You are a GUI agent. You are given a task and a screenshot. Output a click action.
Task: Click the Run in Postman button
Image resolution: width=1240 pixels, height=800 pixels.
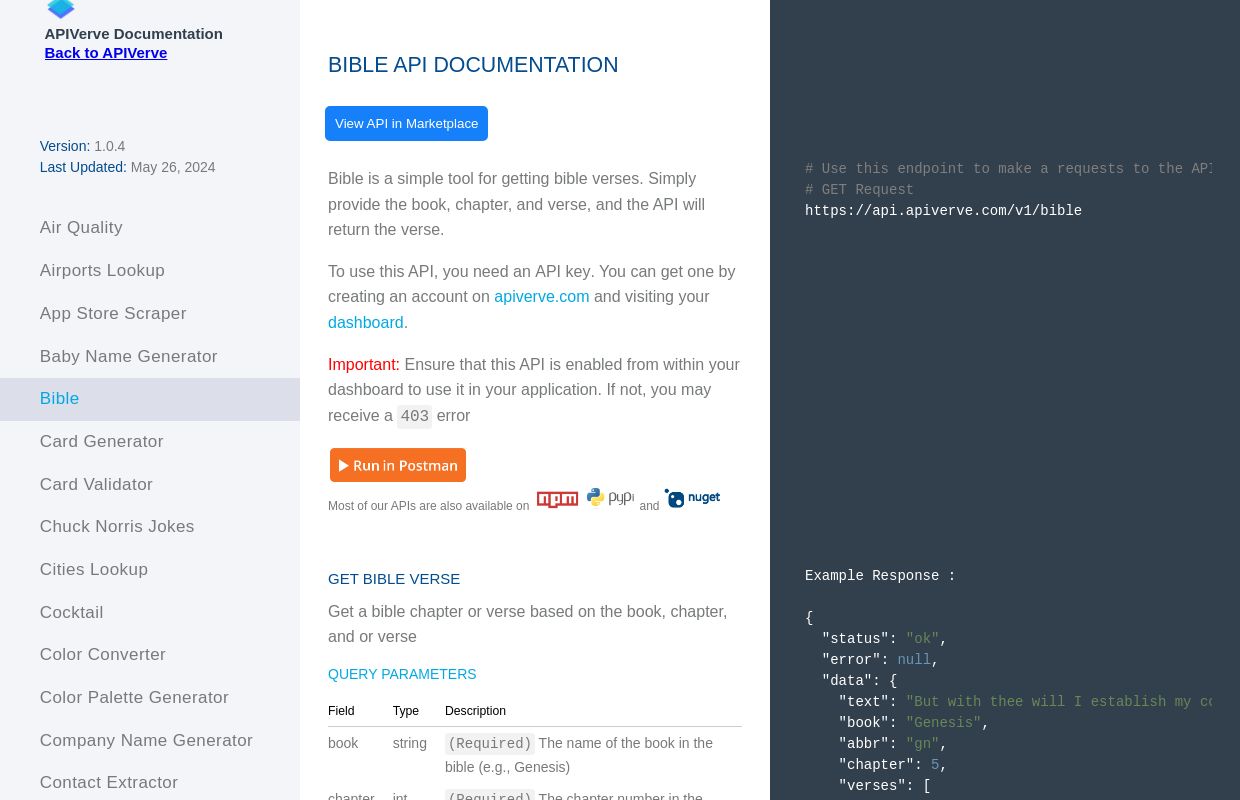coord(398,465)
